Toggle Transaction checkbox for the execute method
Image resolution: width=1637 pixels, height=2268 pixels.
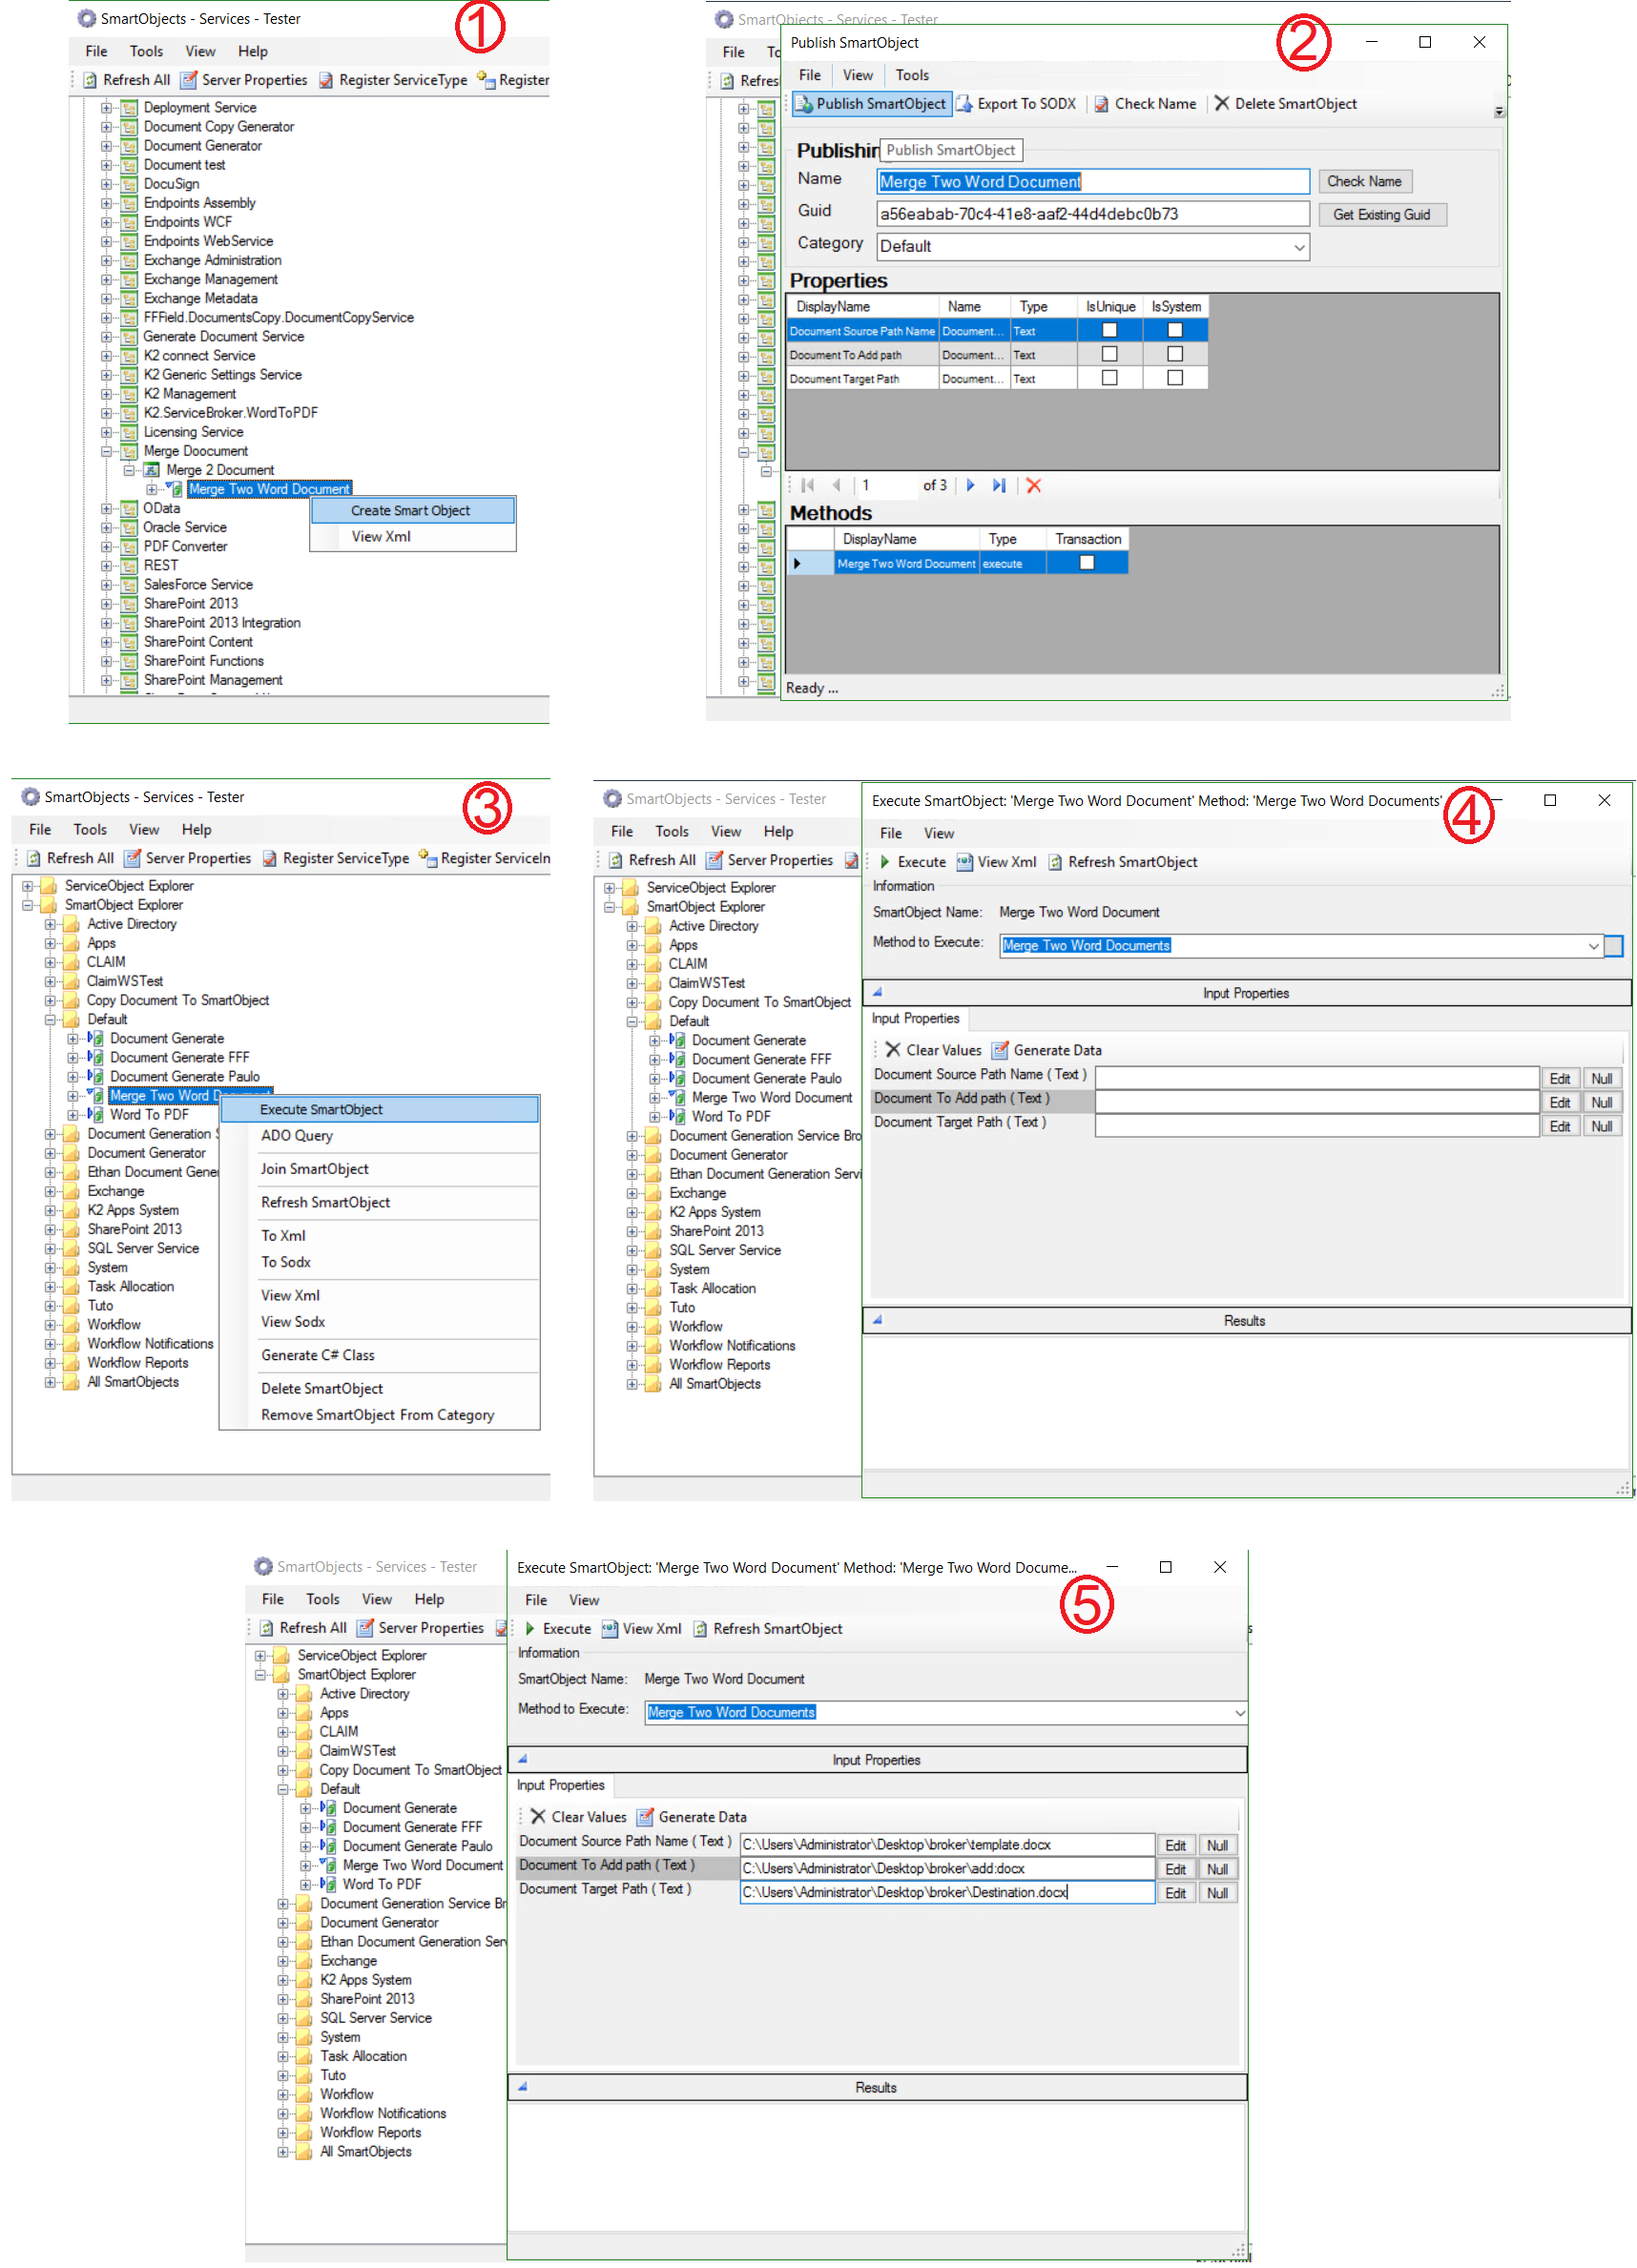[1087, 564]
